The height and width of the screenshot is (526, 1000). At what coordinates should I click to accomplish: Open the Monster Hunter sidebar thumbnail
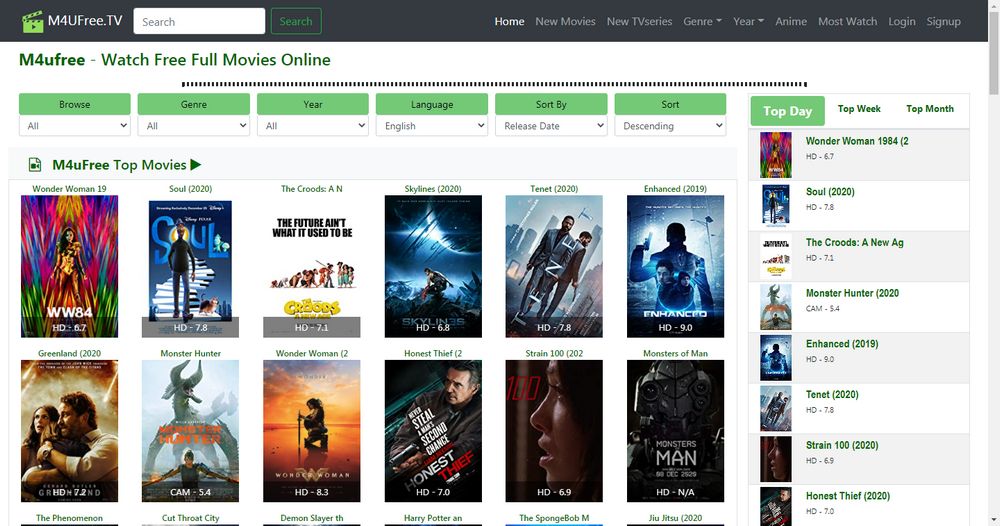(776, 307)
